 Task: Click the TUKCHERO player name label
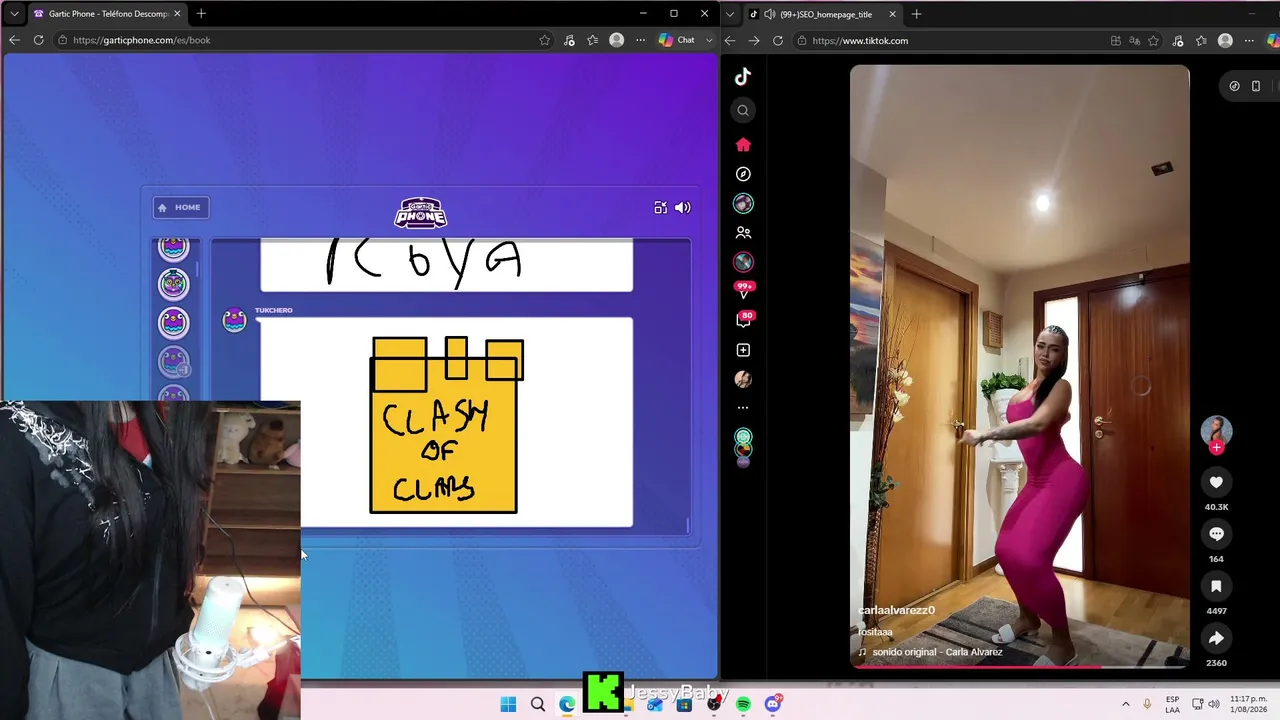coord(274,310)
